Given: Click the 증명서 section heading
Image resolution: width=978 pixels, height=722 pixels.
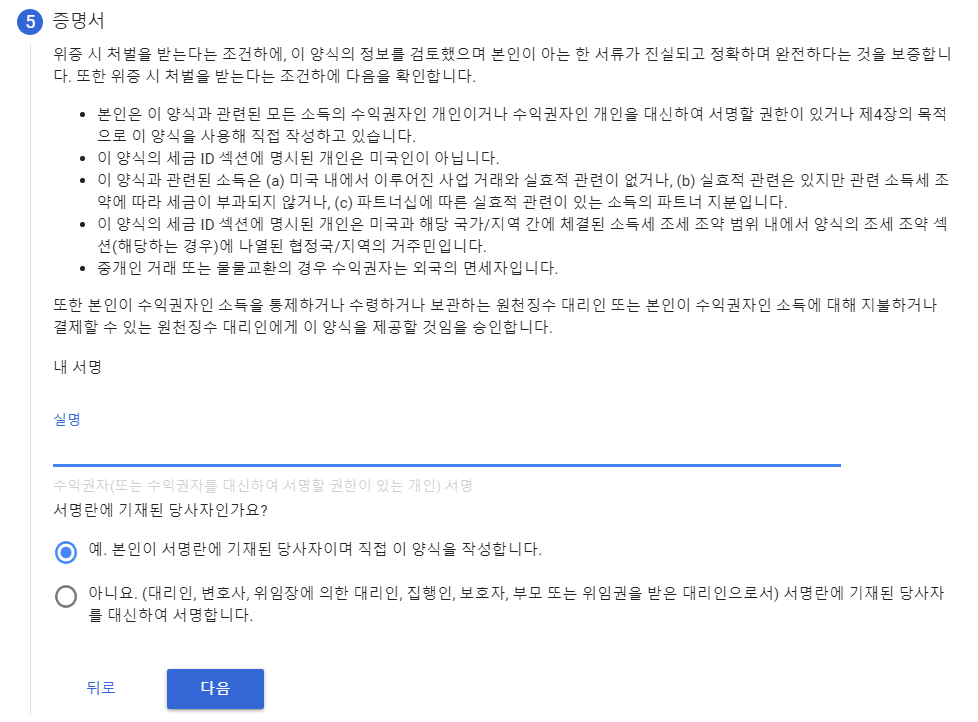Looking at the screenshot, I should tap(79, 21).
